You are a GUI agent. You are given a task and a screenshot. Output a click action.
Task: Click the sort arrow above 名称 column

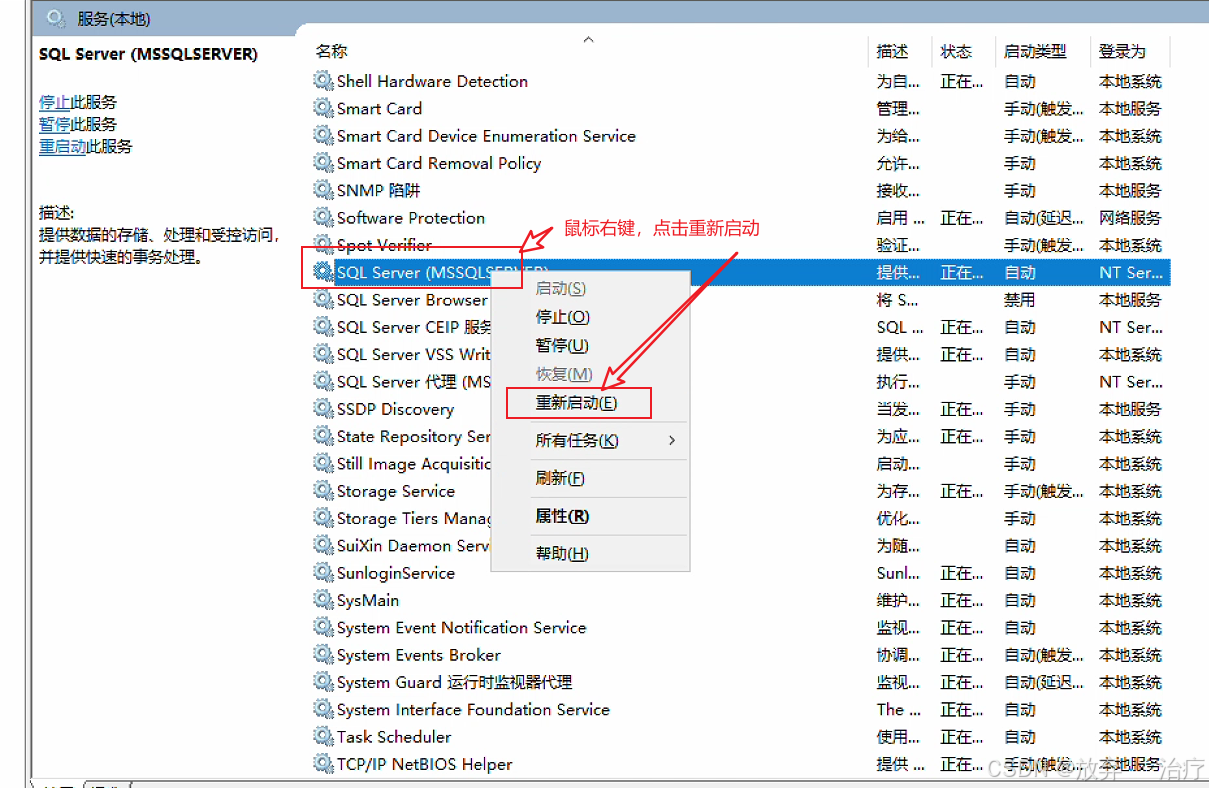pos(588,38)
